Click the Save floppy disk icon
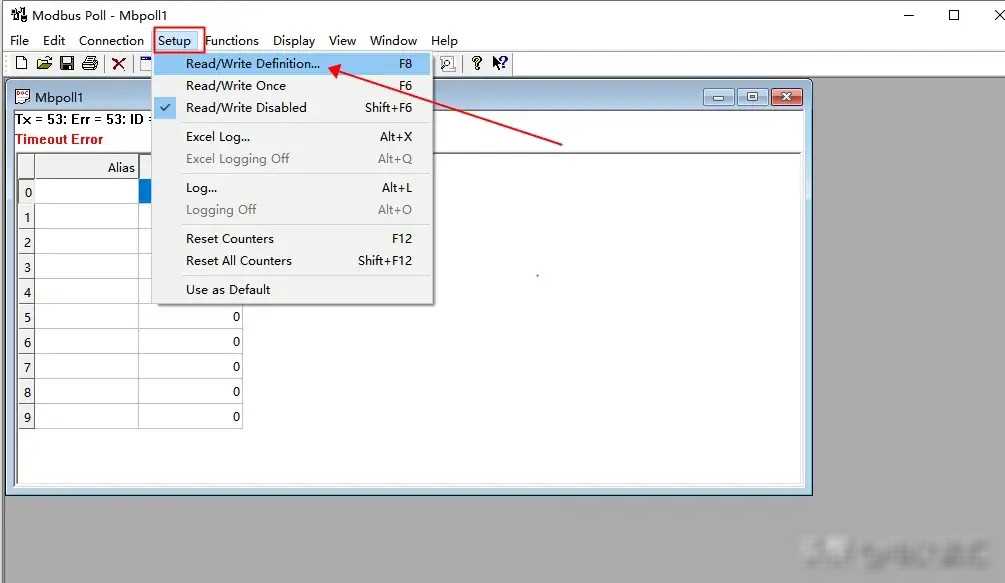 (67, 63)
